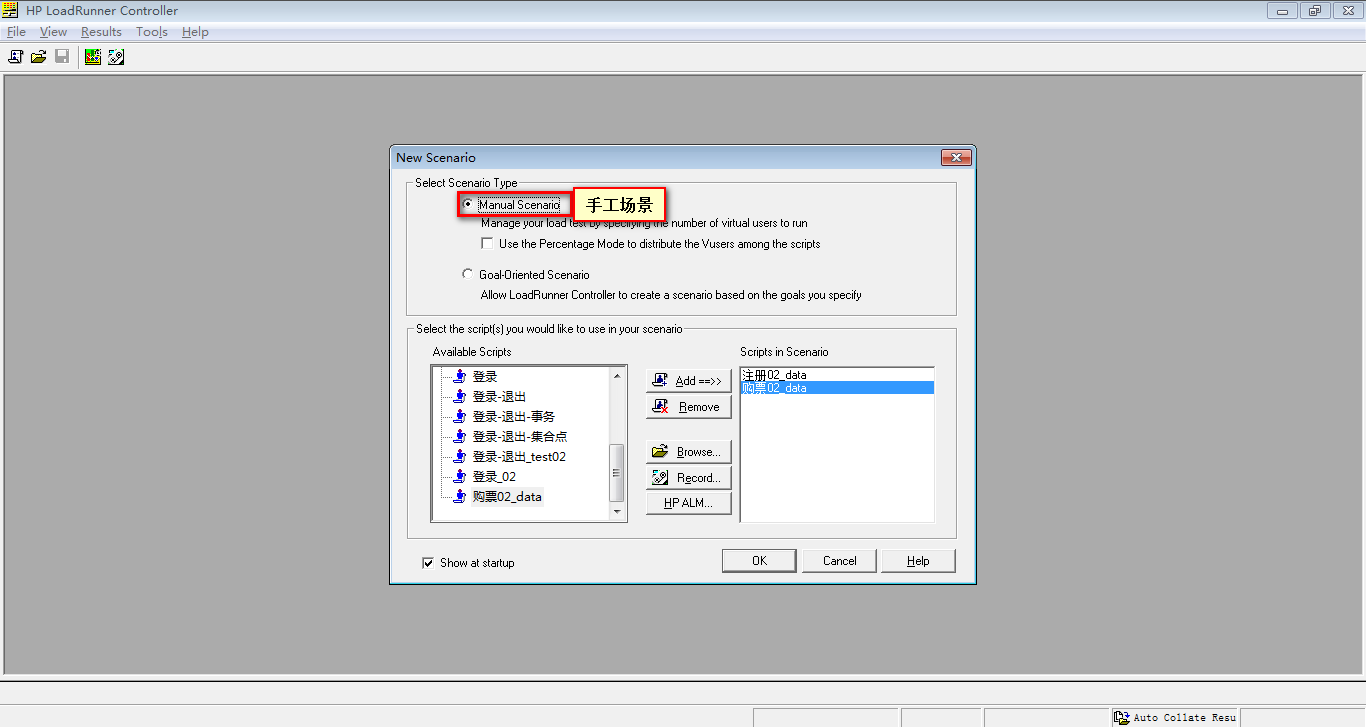Image resolution: width=1366 pixels, height=727 pixels.
Task: Select the 登录-退出-事务 script
Action: [x=513, y=416]
